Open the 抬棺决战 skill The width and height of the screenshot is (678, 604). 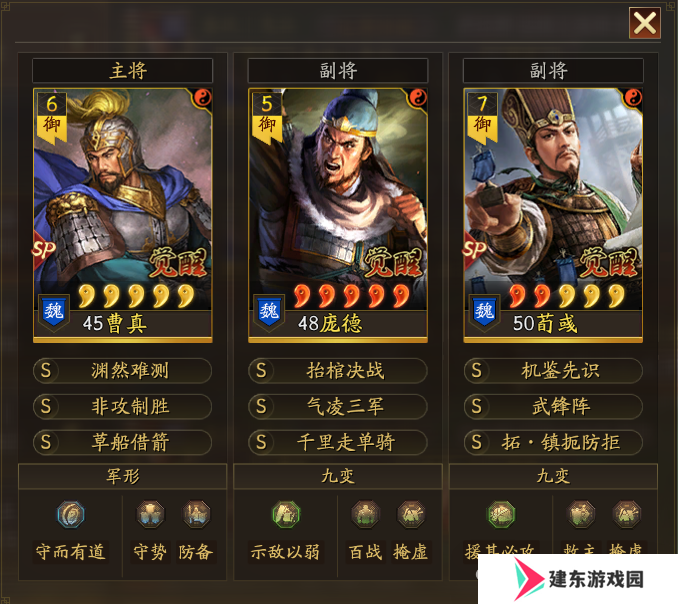(x=338, y=371)
